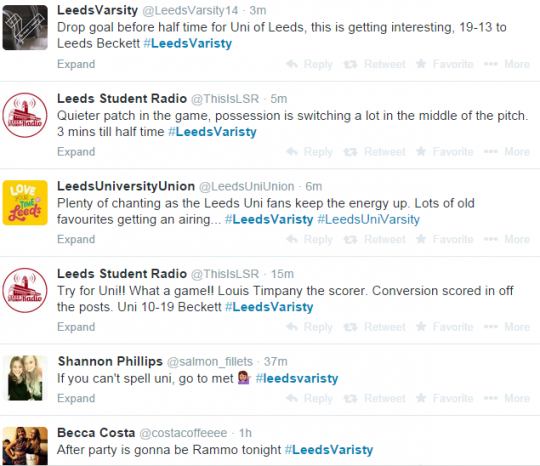Screen dimensions: 540x466
Task: Click the #leedsvaristy hashtag in Shannon's tweet
Action: click(297, 379)
